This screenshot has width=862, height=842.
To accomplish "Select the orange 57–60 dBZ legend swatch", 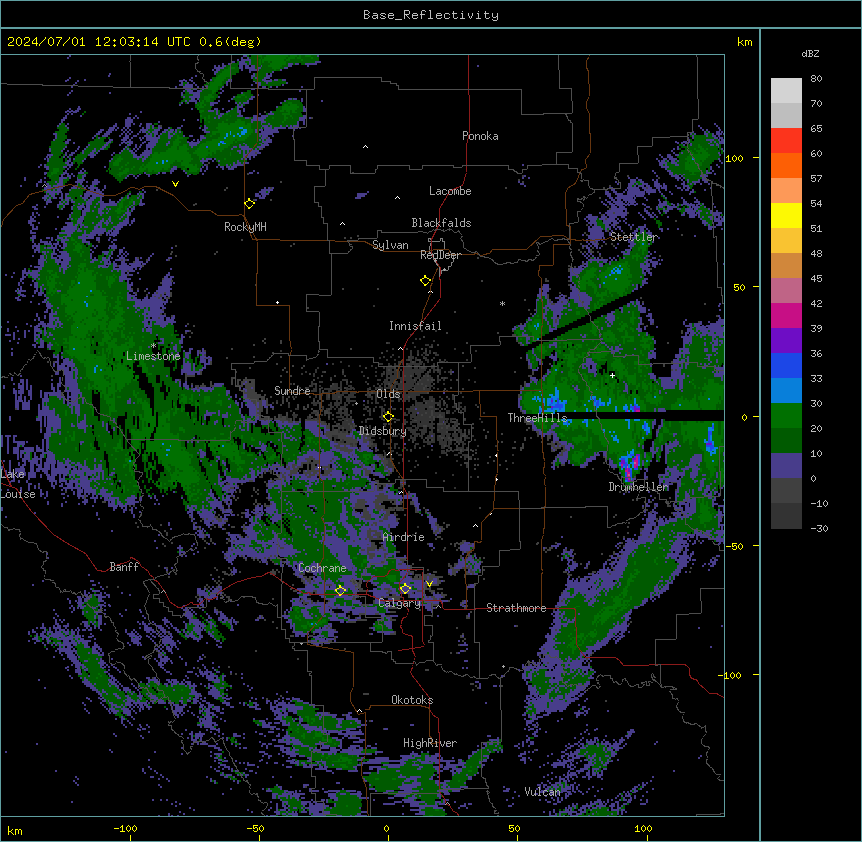I will pyautogui.click(x=786, y=166).
